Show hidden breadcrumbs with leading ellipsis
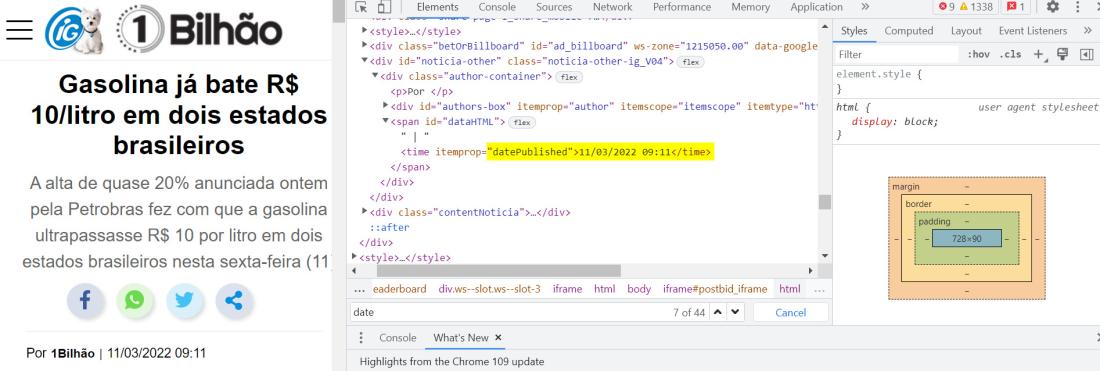This screenshot has width=1100, height=371. click(360, 289)
